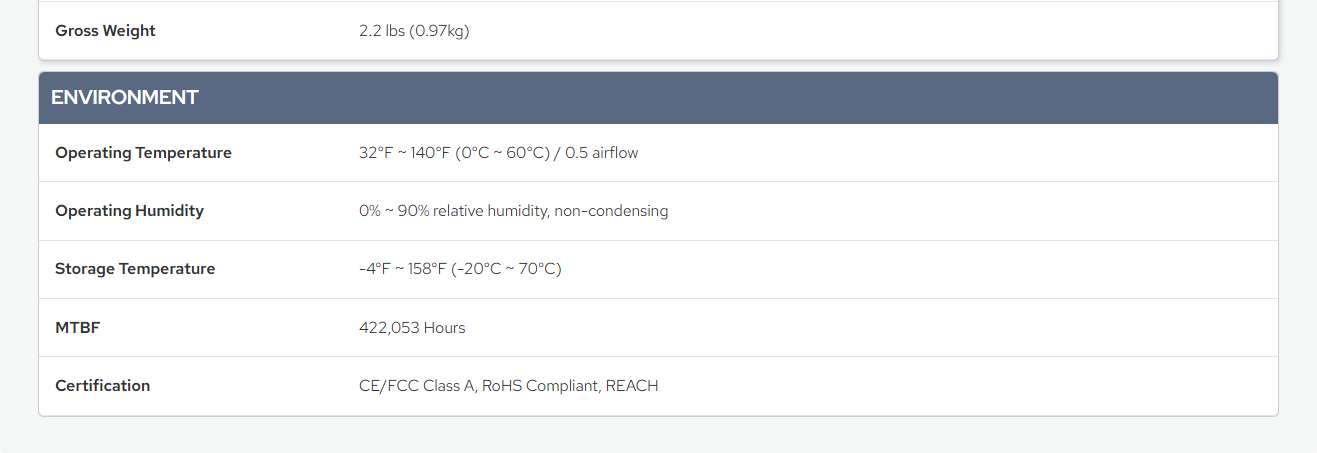The image size is (1317, 453).
Task: Click the REACH certification text
Action: coord(632,386)
